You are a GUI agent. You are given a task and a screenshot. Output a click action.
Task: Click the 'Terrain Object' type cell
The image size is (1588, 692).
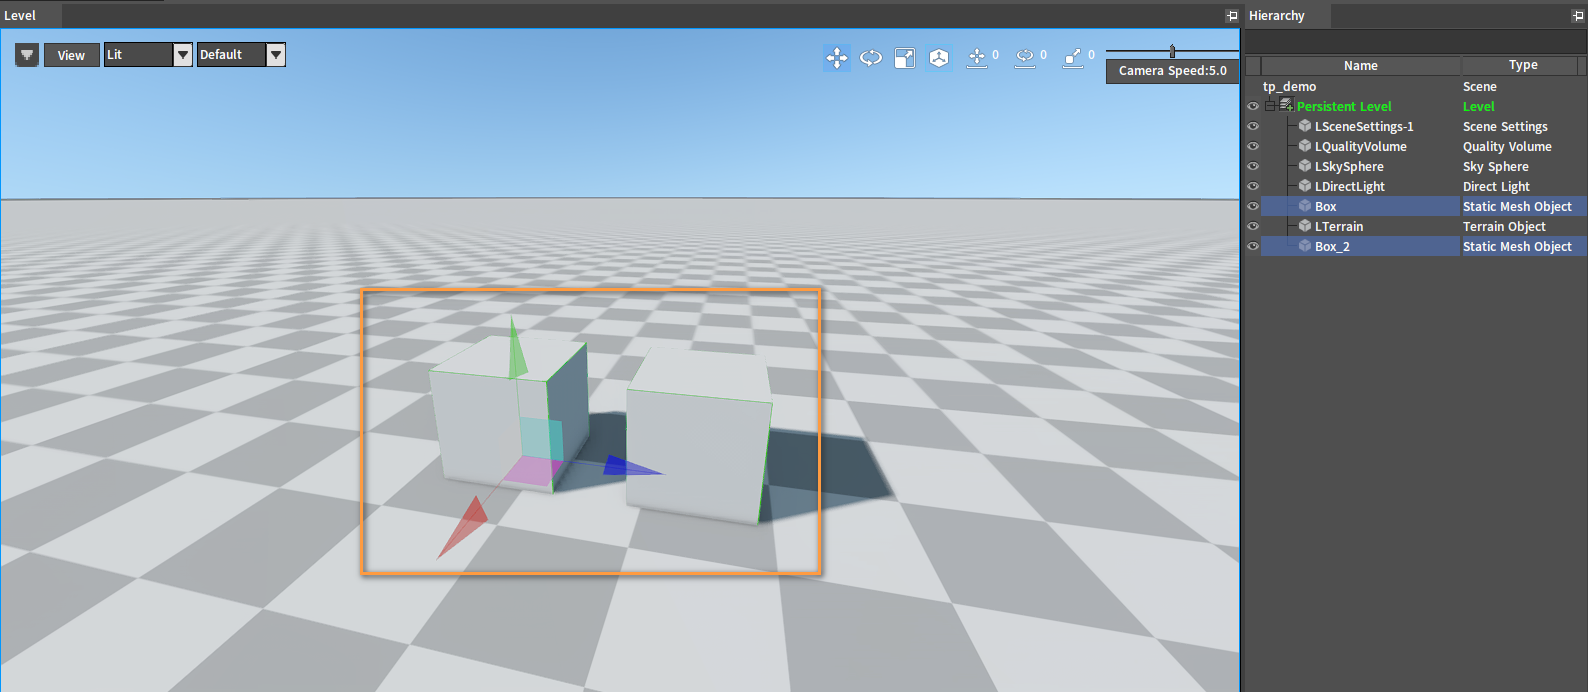click(x=1504, y=227)
